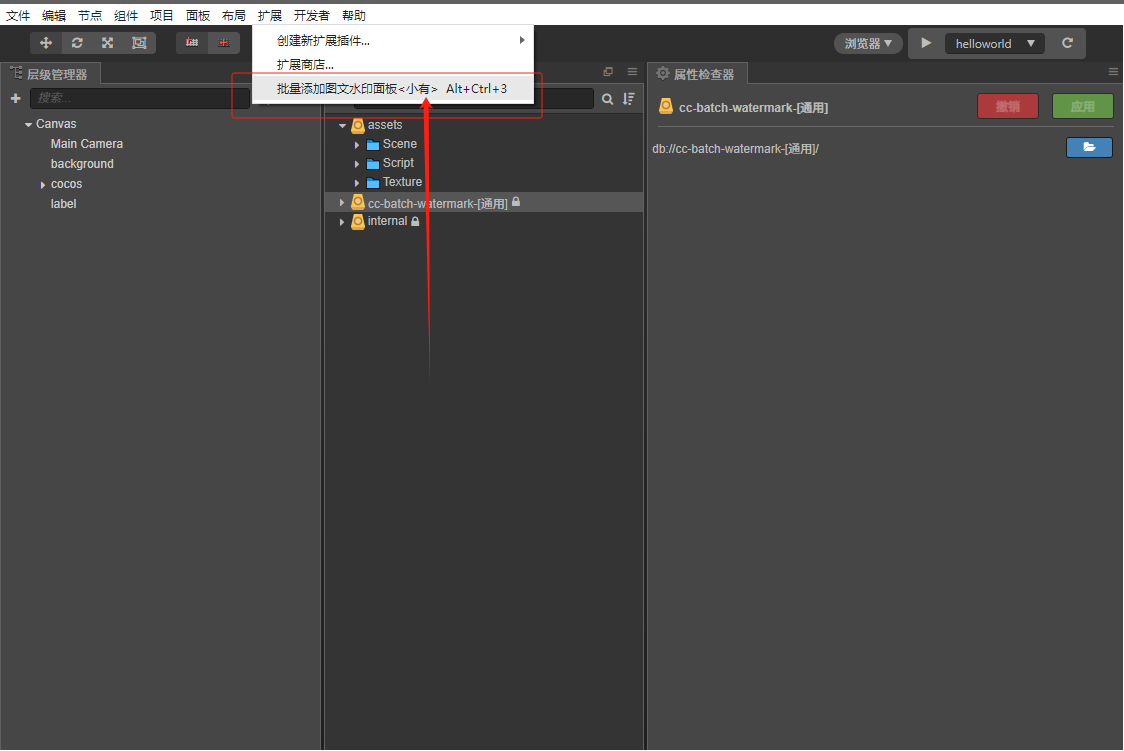1124x751 pixels.
Task: Click the green 应用 button
Action: 1082,106
